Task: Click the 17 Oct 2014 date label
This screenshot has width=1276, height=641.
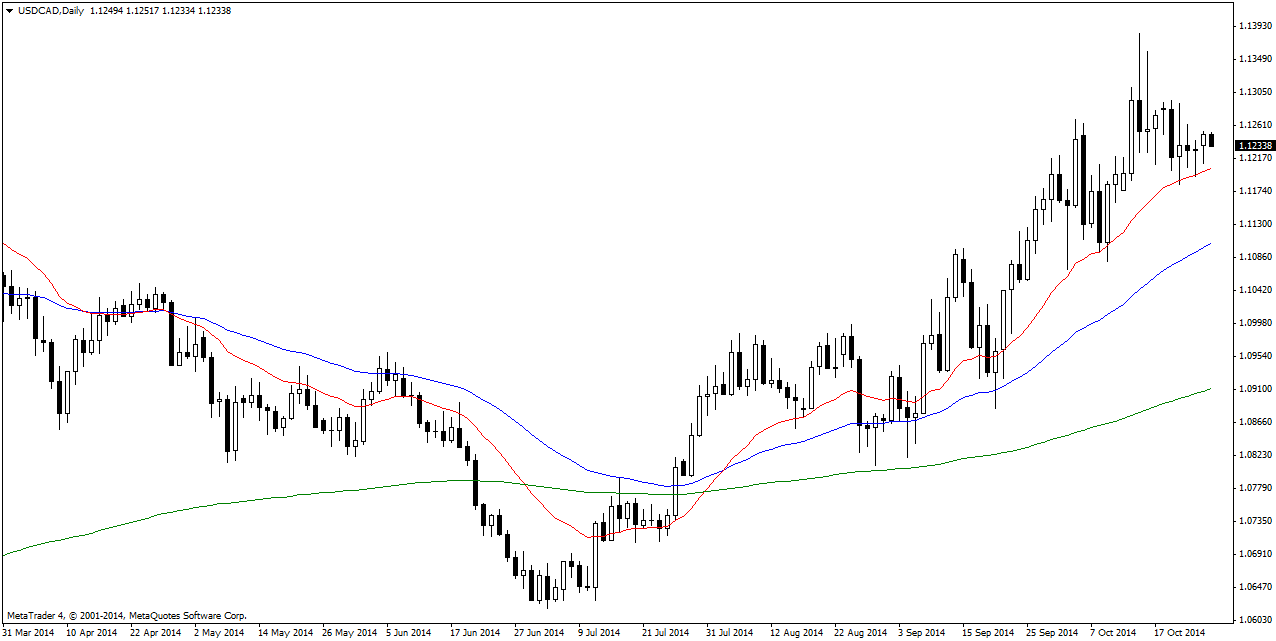Action: [1179, 633]
